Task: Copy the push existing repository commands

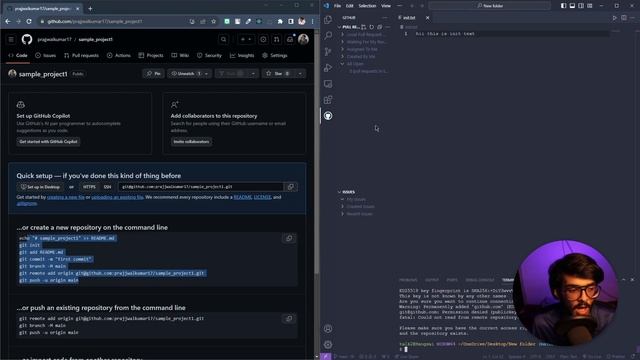Action: (289, 318)
